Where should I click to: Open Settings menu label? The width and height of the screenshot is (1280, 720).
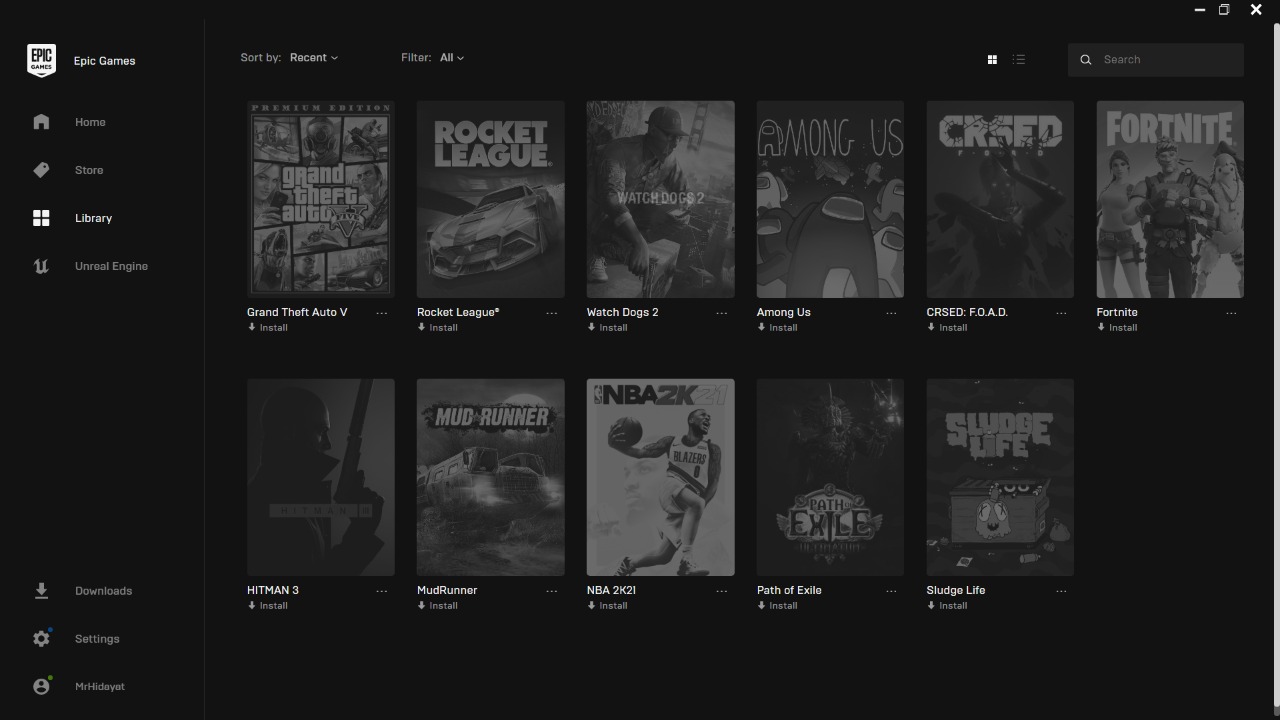97,639
